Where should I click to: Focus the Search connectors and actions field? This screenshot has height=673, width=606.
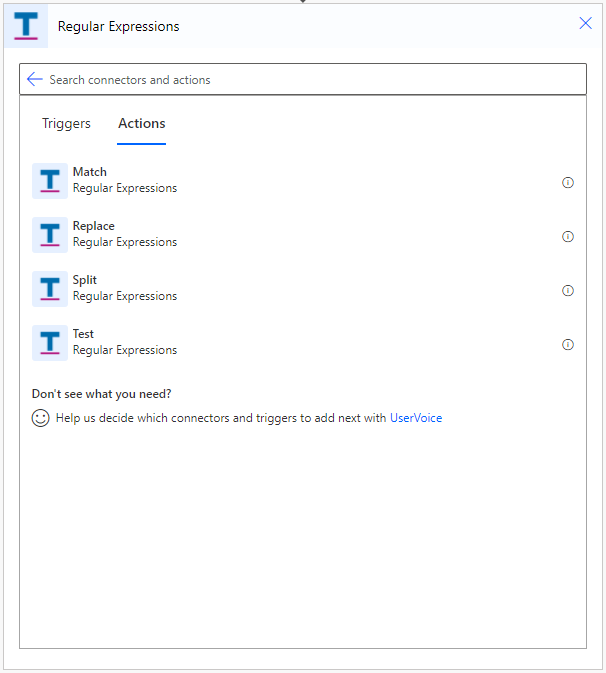[303, 79]
